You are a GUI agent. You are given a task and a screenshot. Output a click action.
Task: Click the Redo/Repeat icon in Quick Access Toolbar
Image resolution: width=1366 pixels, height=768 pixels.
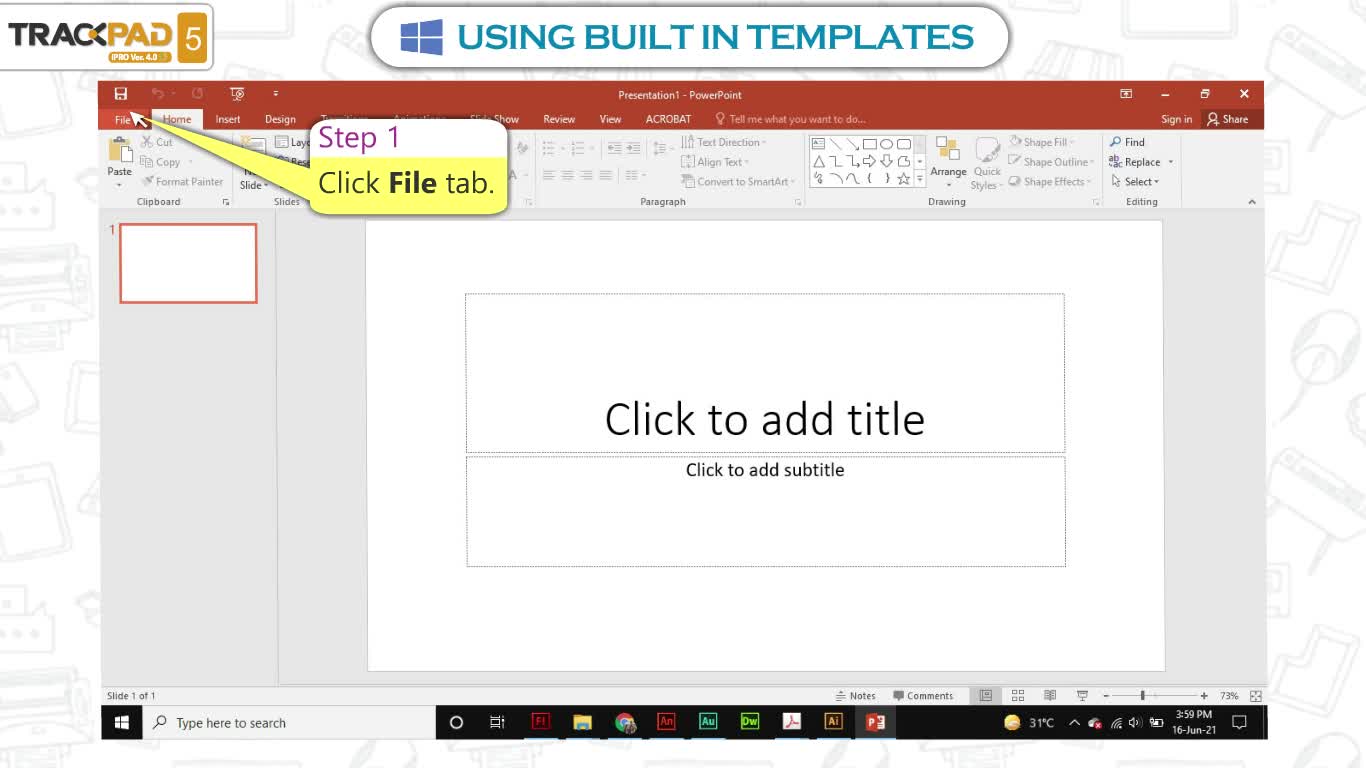[x=197, y=94]
